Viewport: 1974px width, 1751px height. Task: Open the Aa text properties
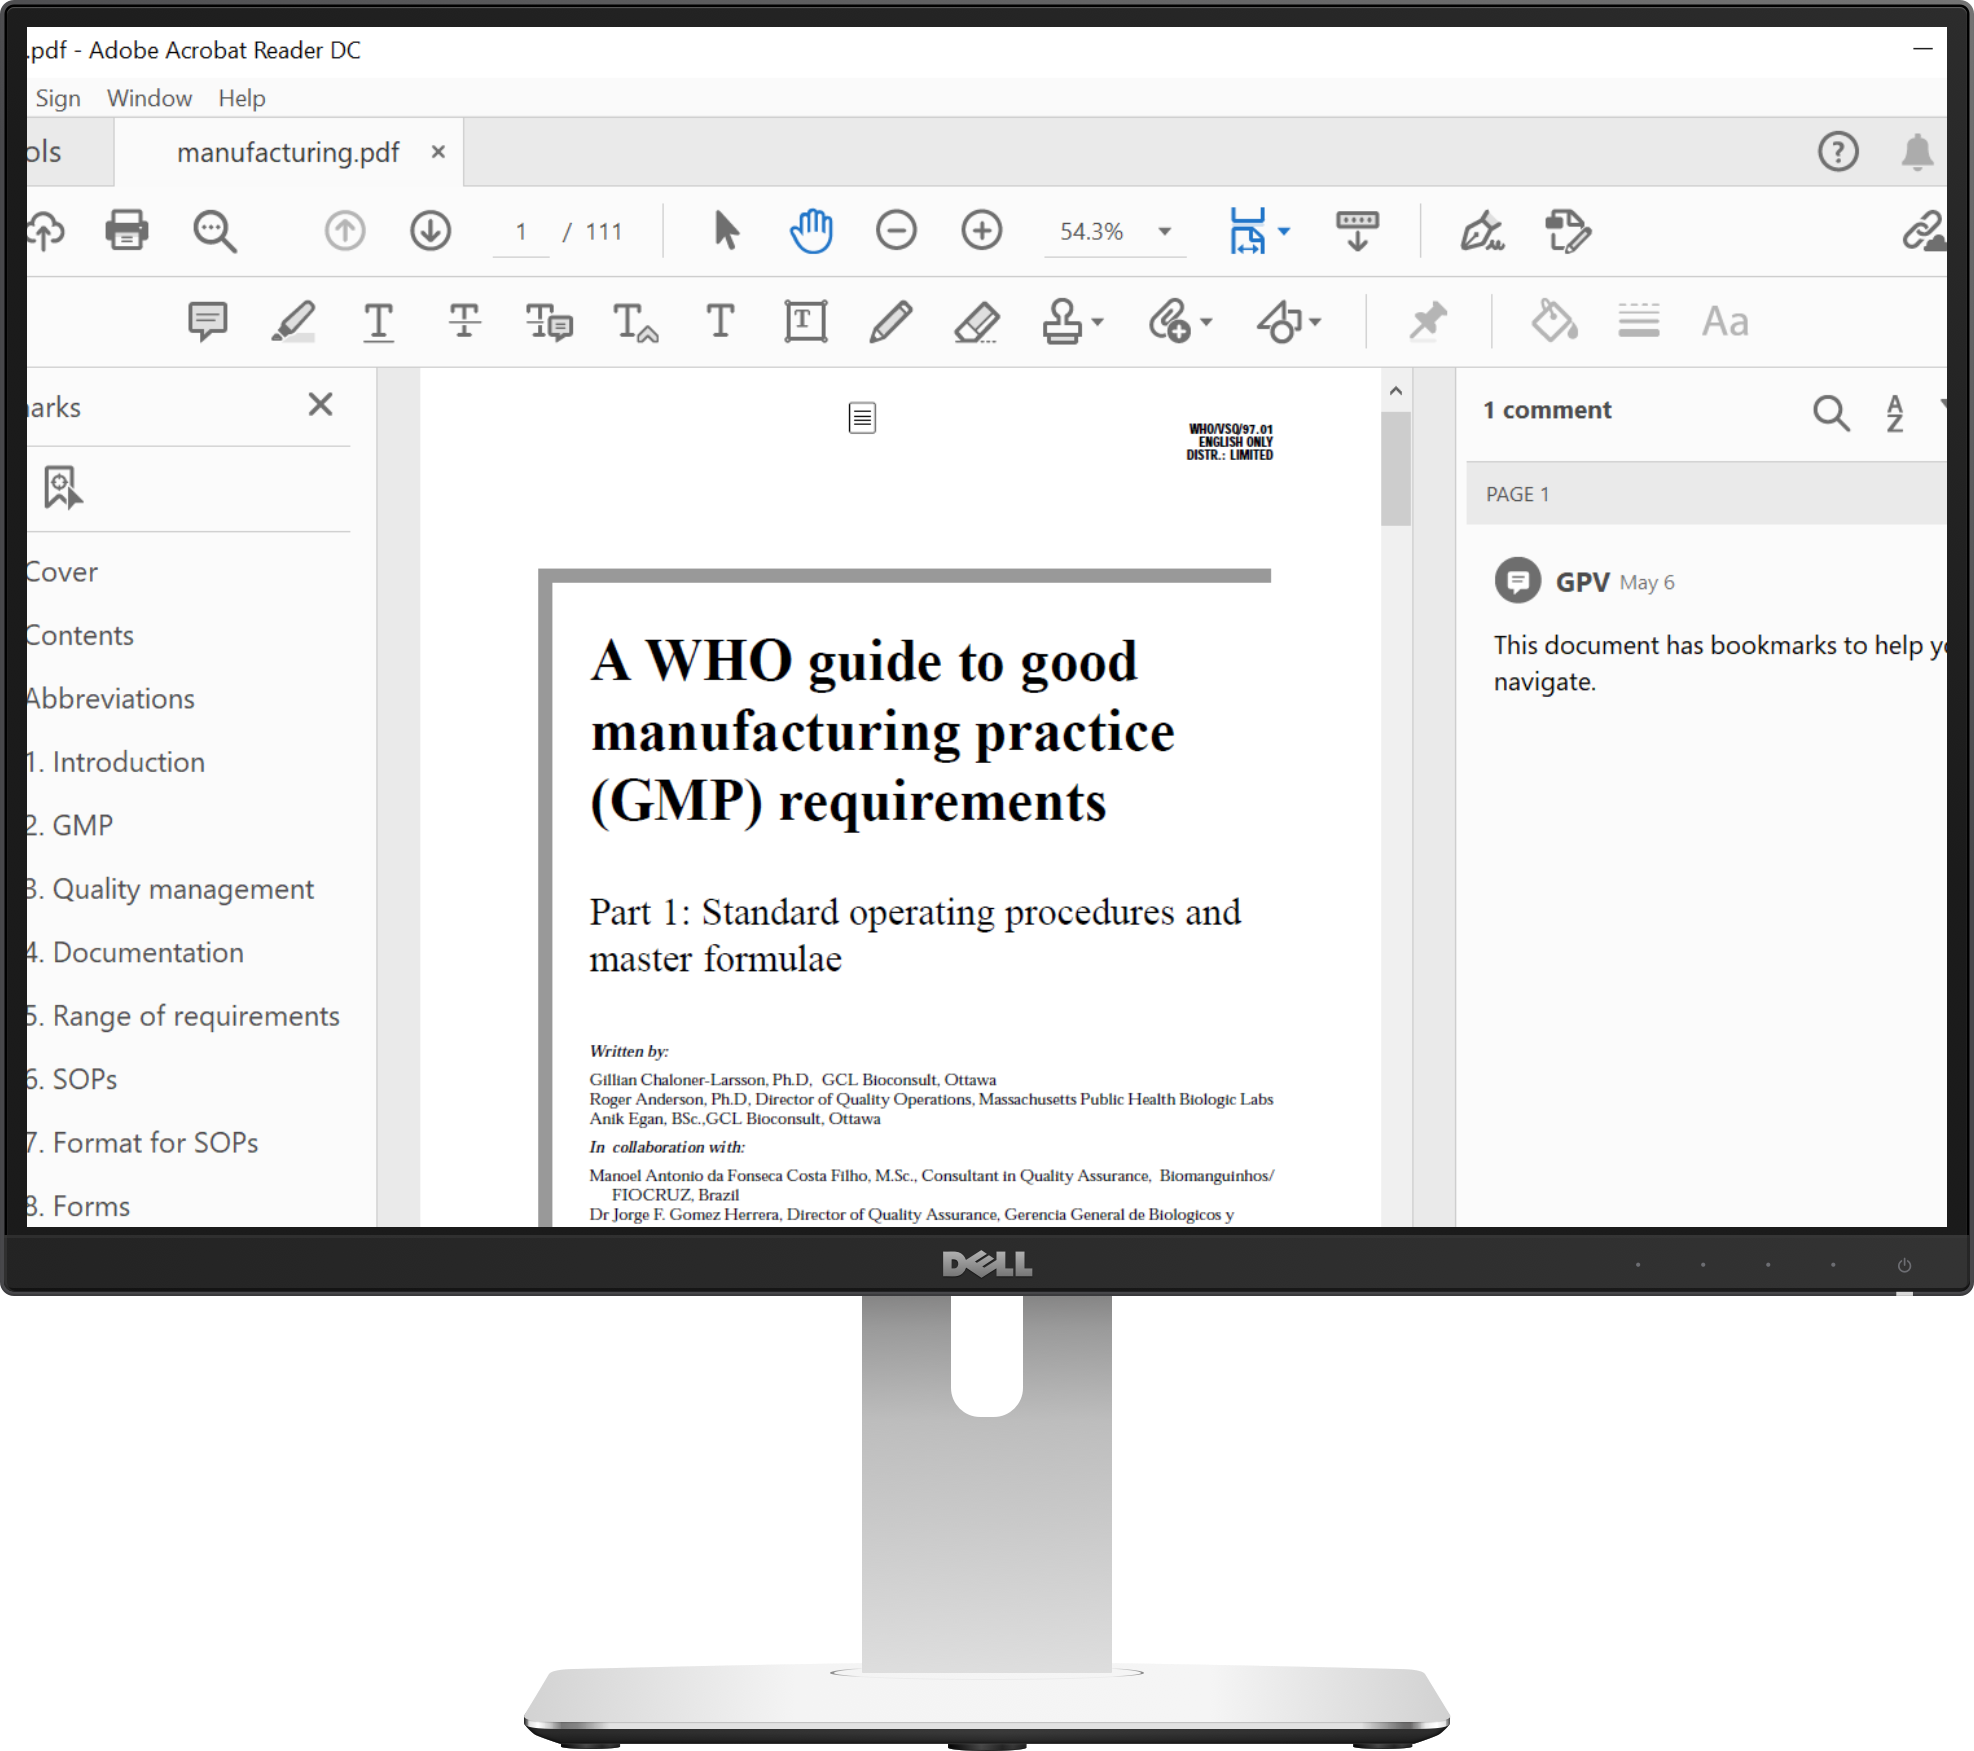1725,322
